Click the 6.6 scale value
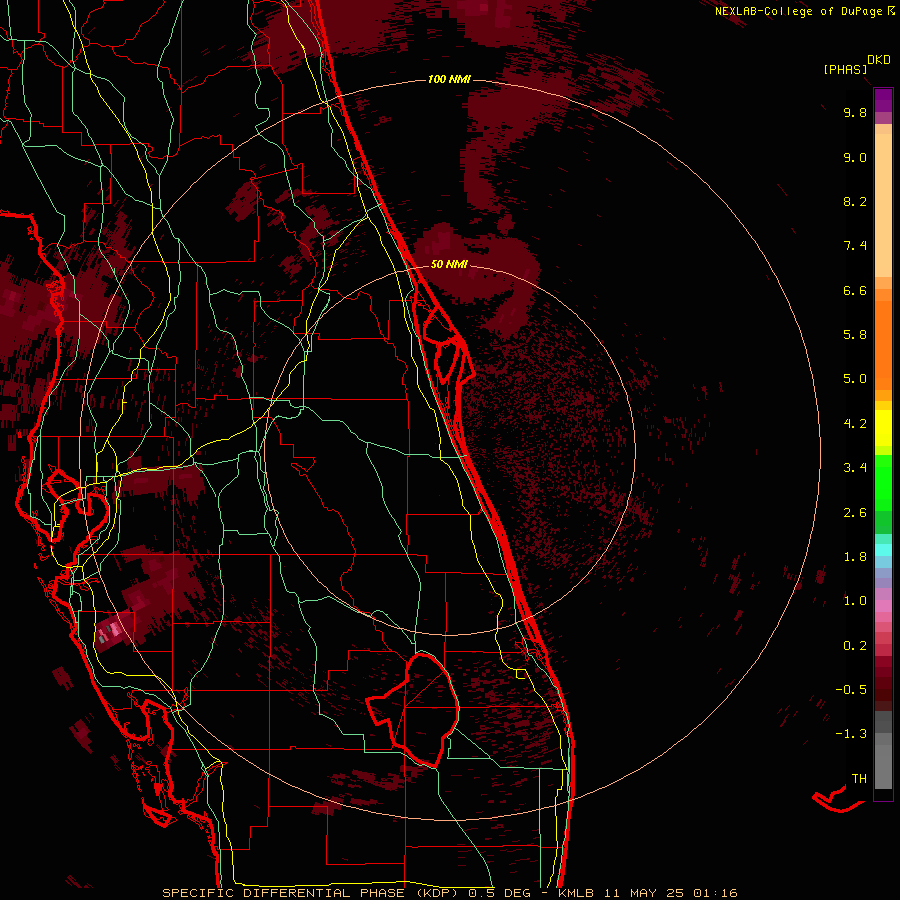 tap(855, 290)
